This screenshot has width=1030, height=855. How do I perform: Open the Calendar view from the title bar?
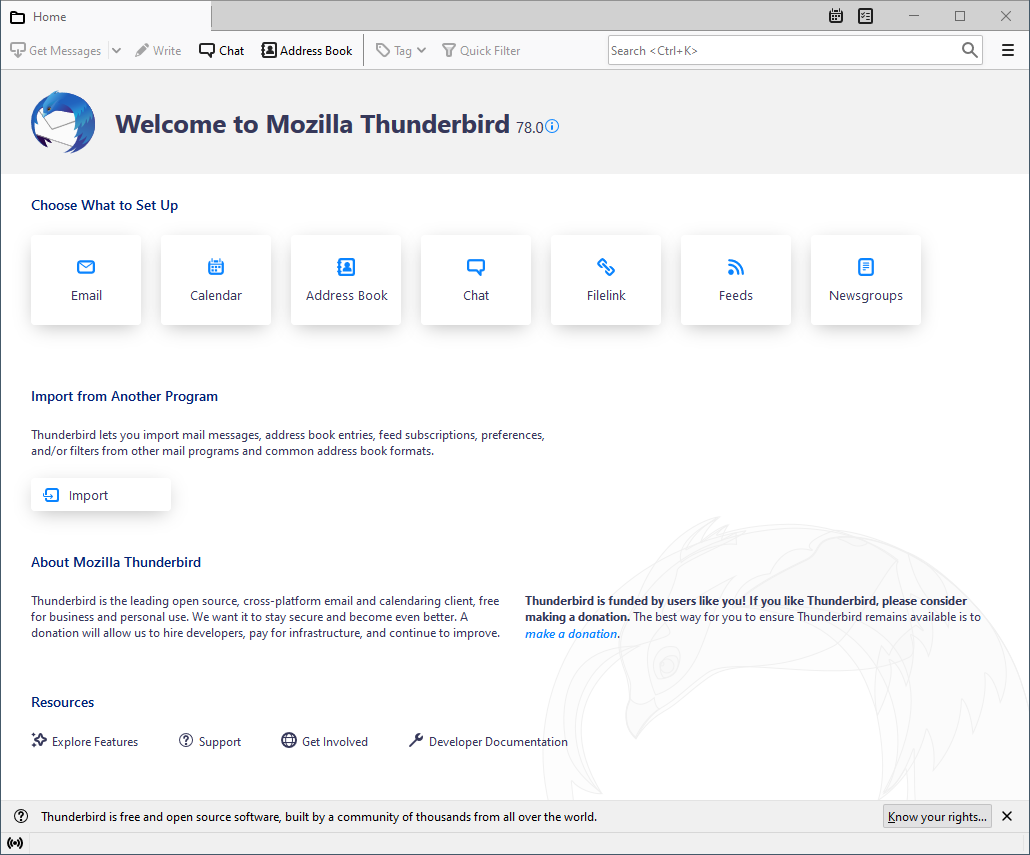point(835,16)
